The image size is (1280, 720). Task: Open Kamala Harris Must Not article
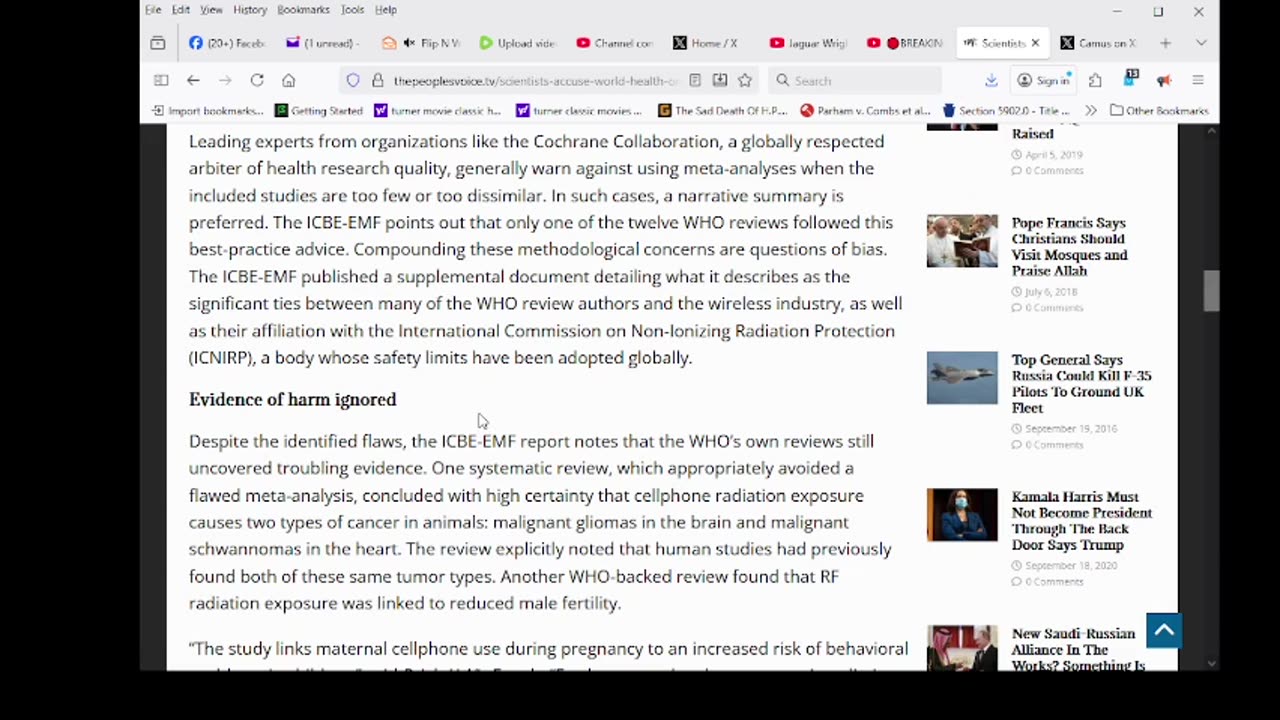coord(1081,521)
